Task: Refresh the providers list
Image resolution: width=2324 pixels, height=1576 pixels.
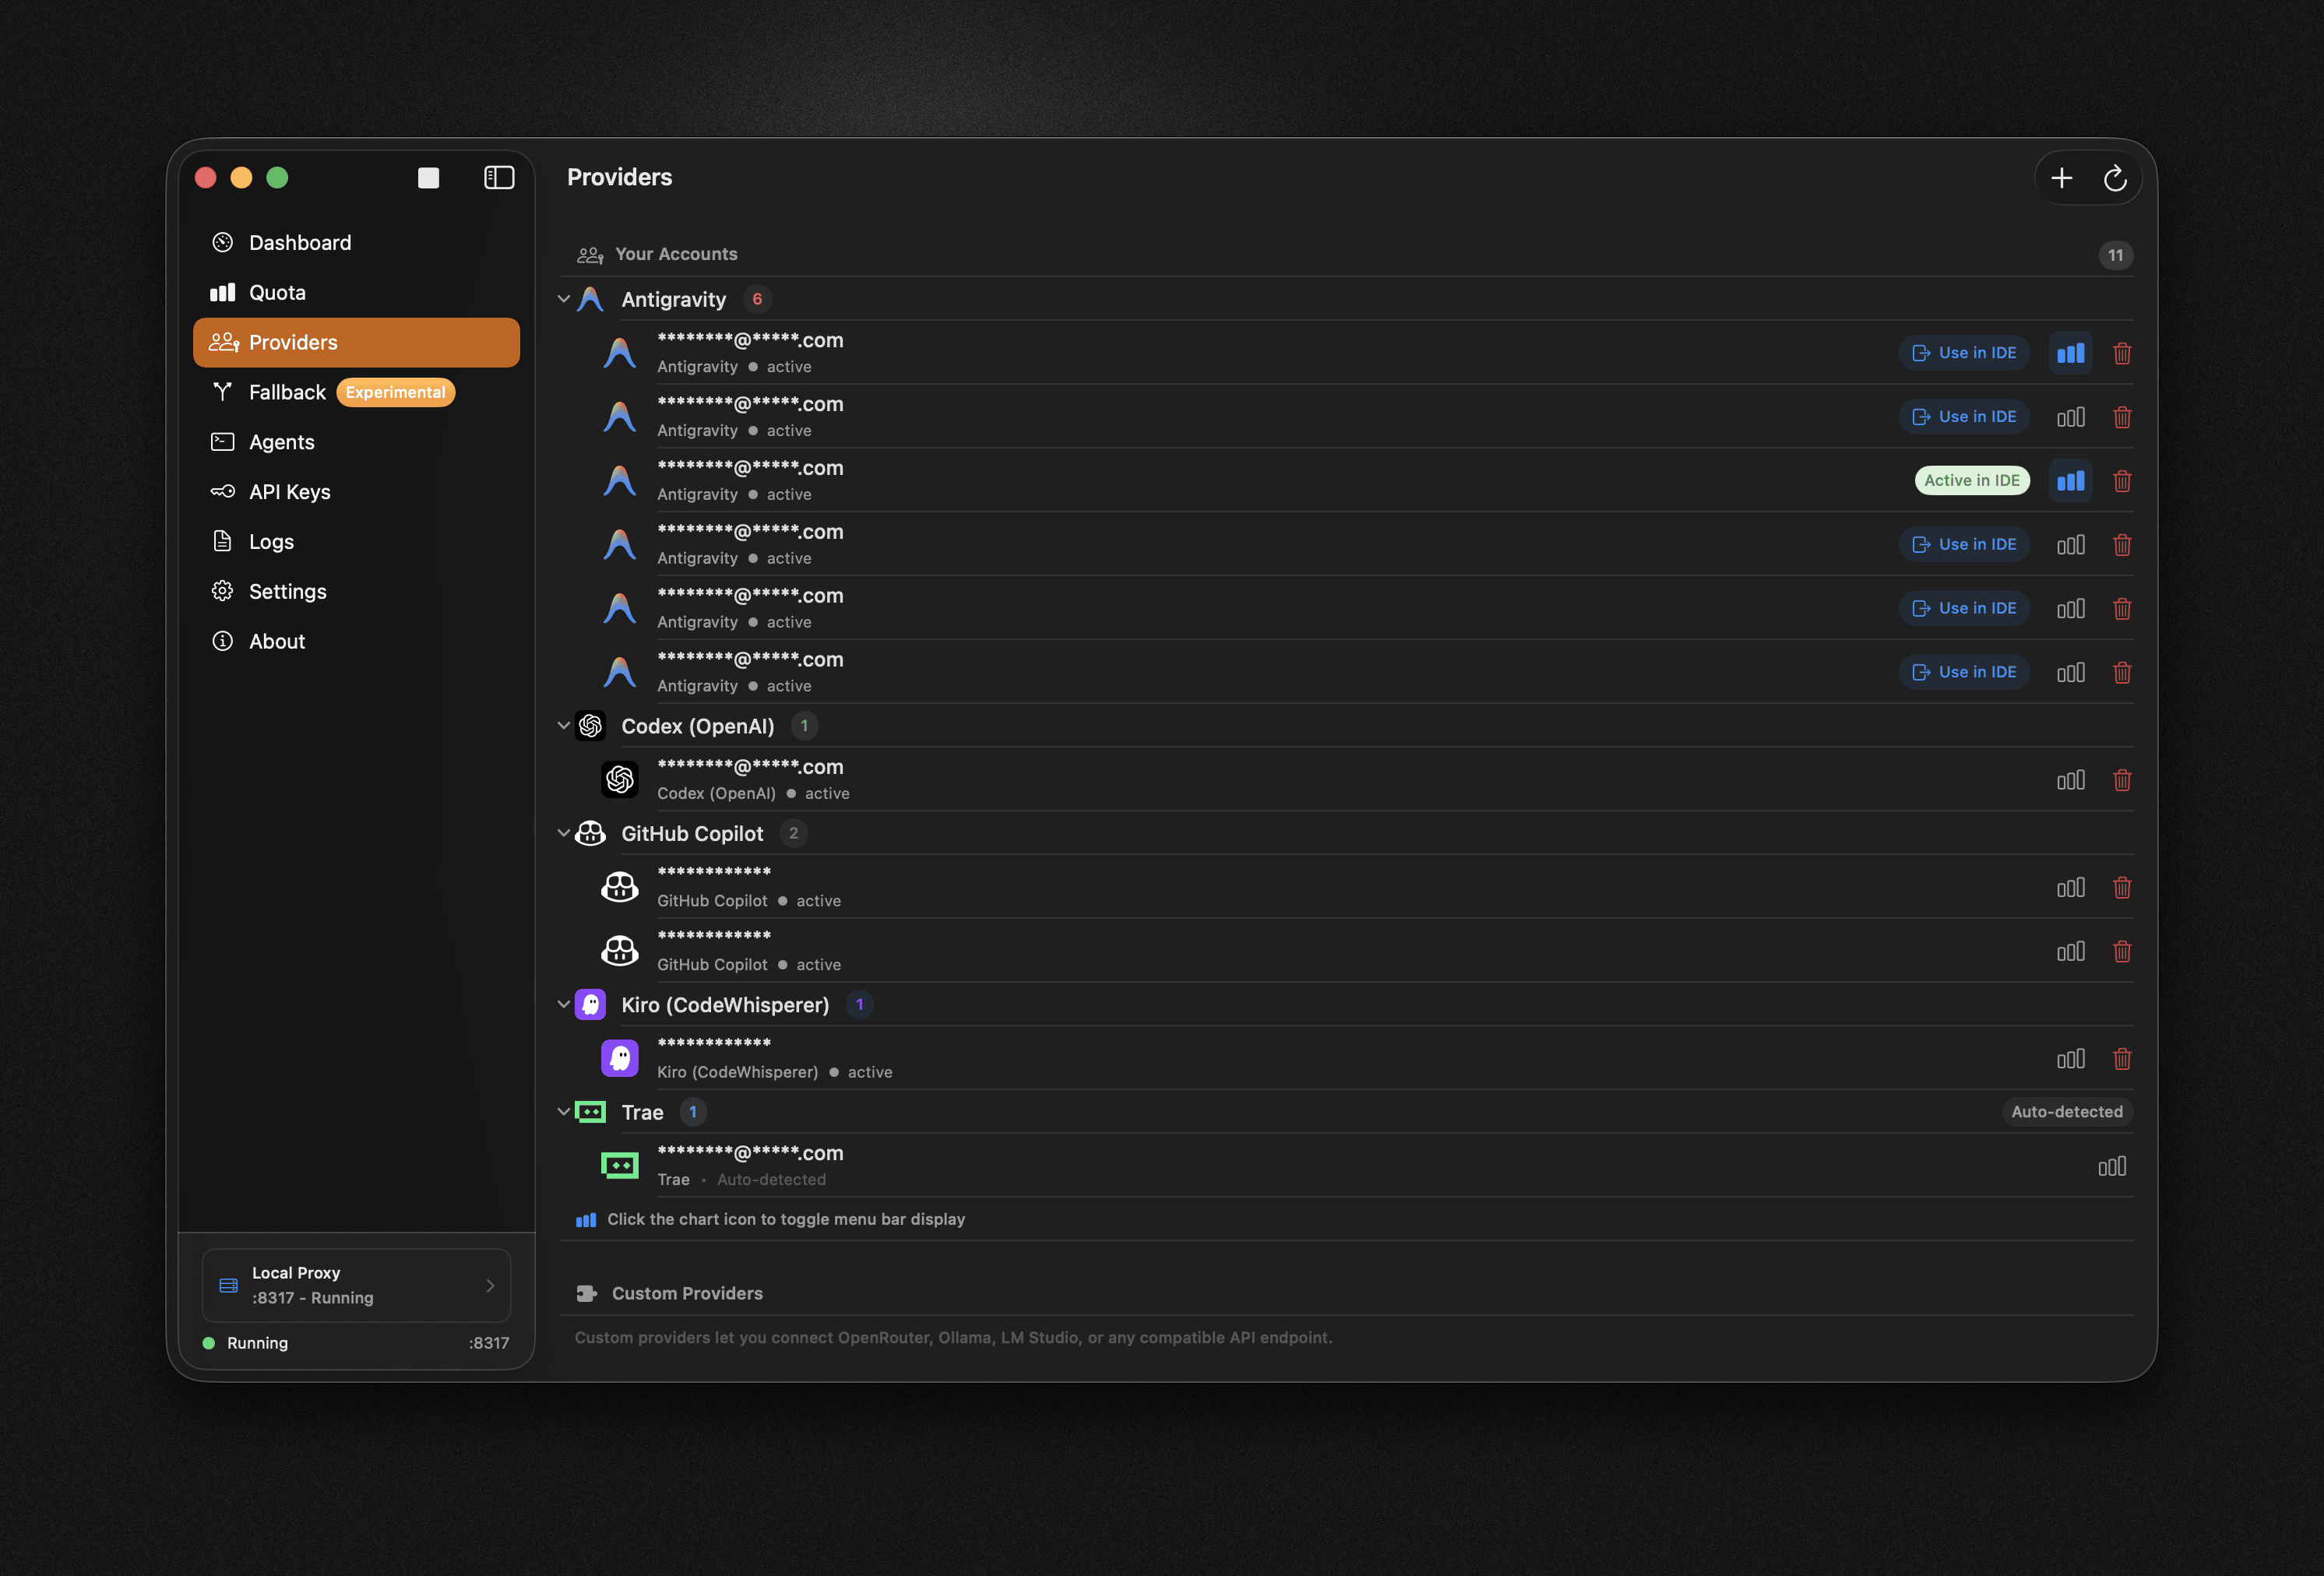Action: coord(2114,178)
